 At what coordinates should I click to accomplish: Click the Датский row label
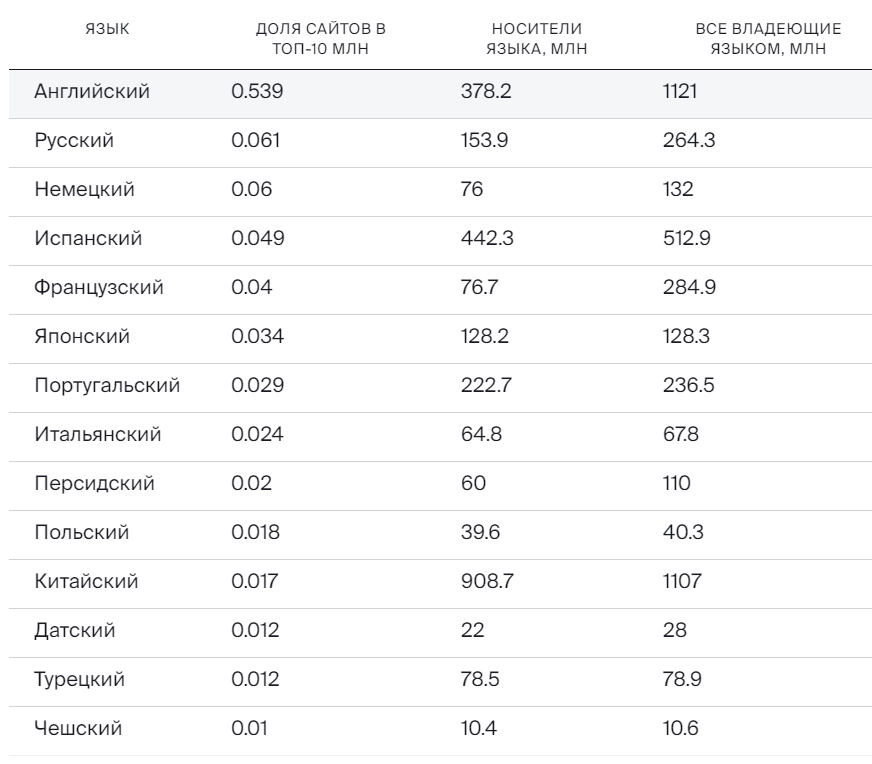click(75, 631)
